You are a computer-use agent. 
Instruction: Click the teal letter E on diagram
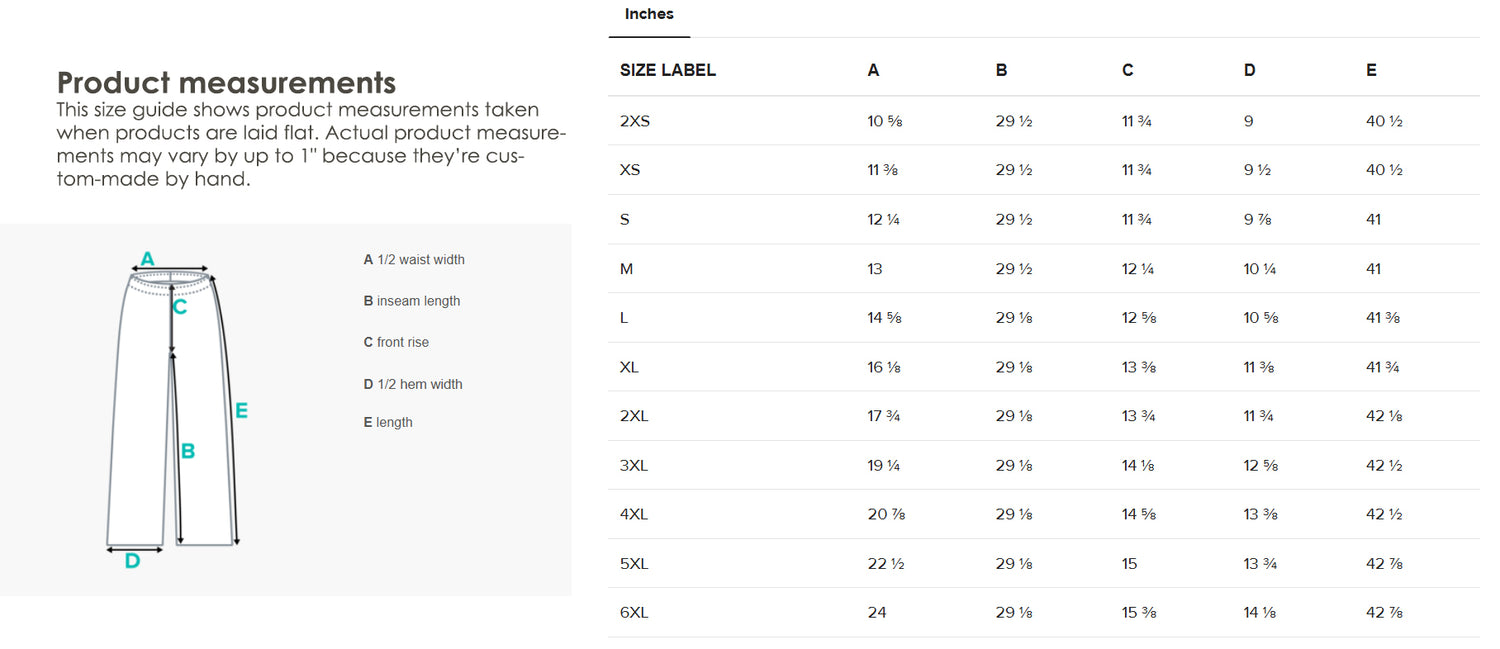point(241,410)
